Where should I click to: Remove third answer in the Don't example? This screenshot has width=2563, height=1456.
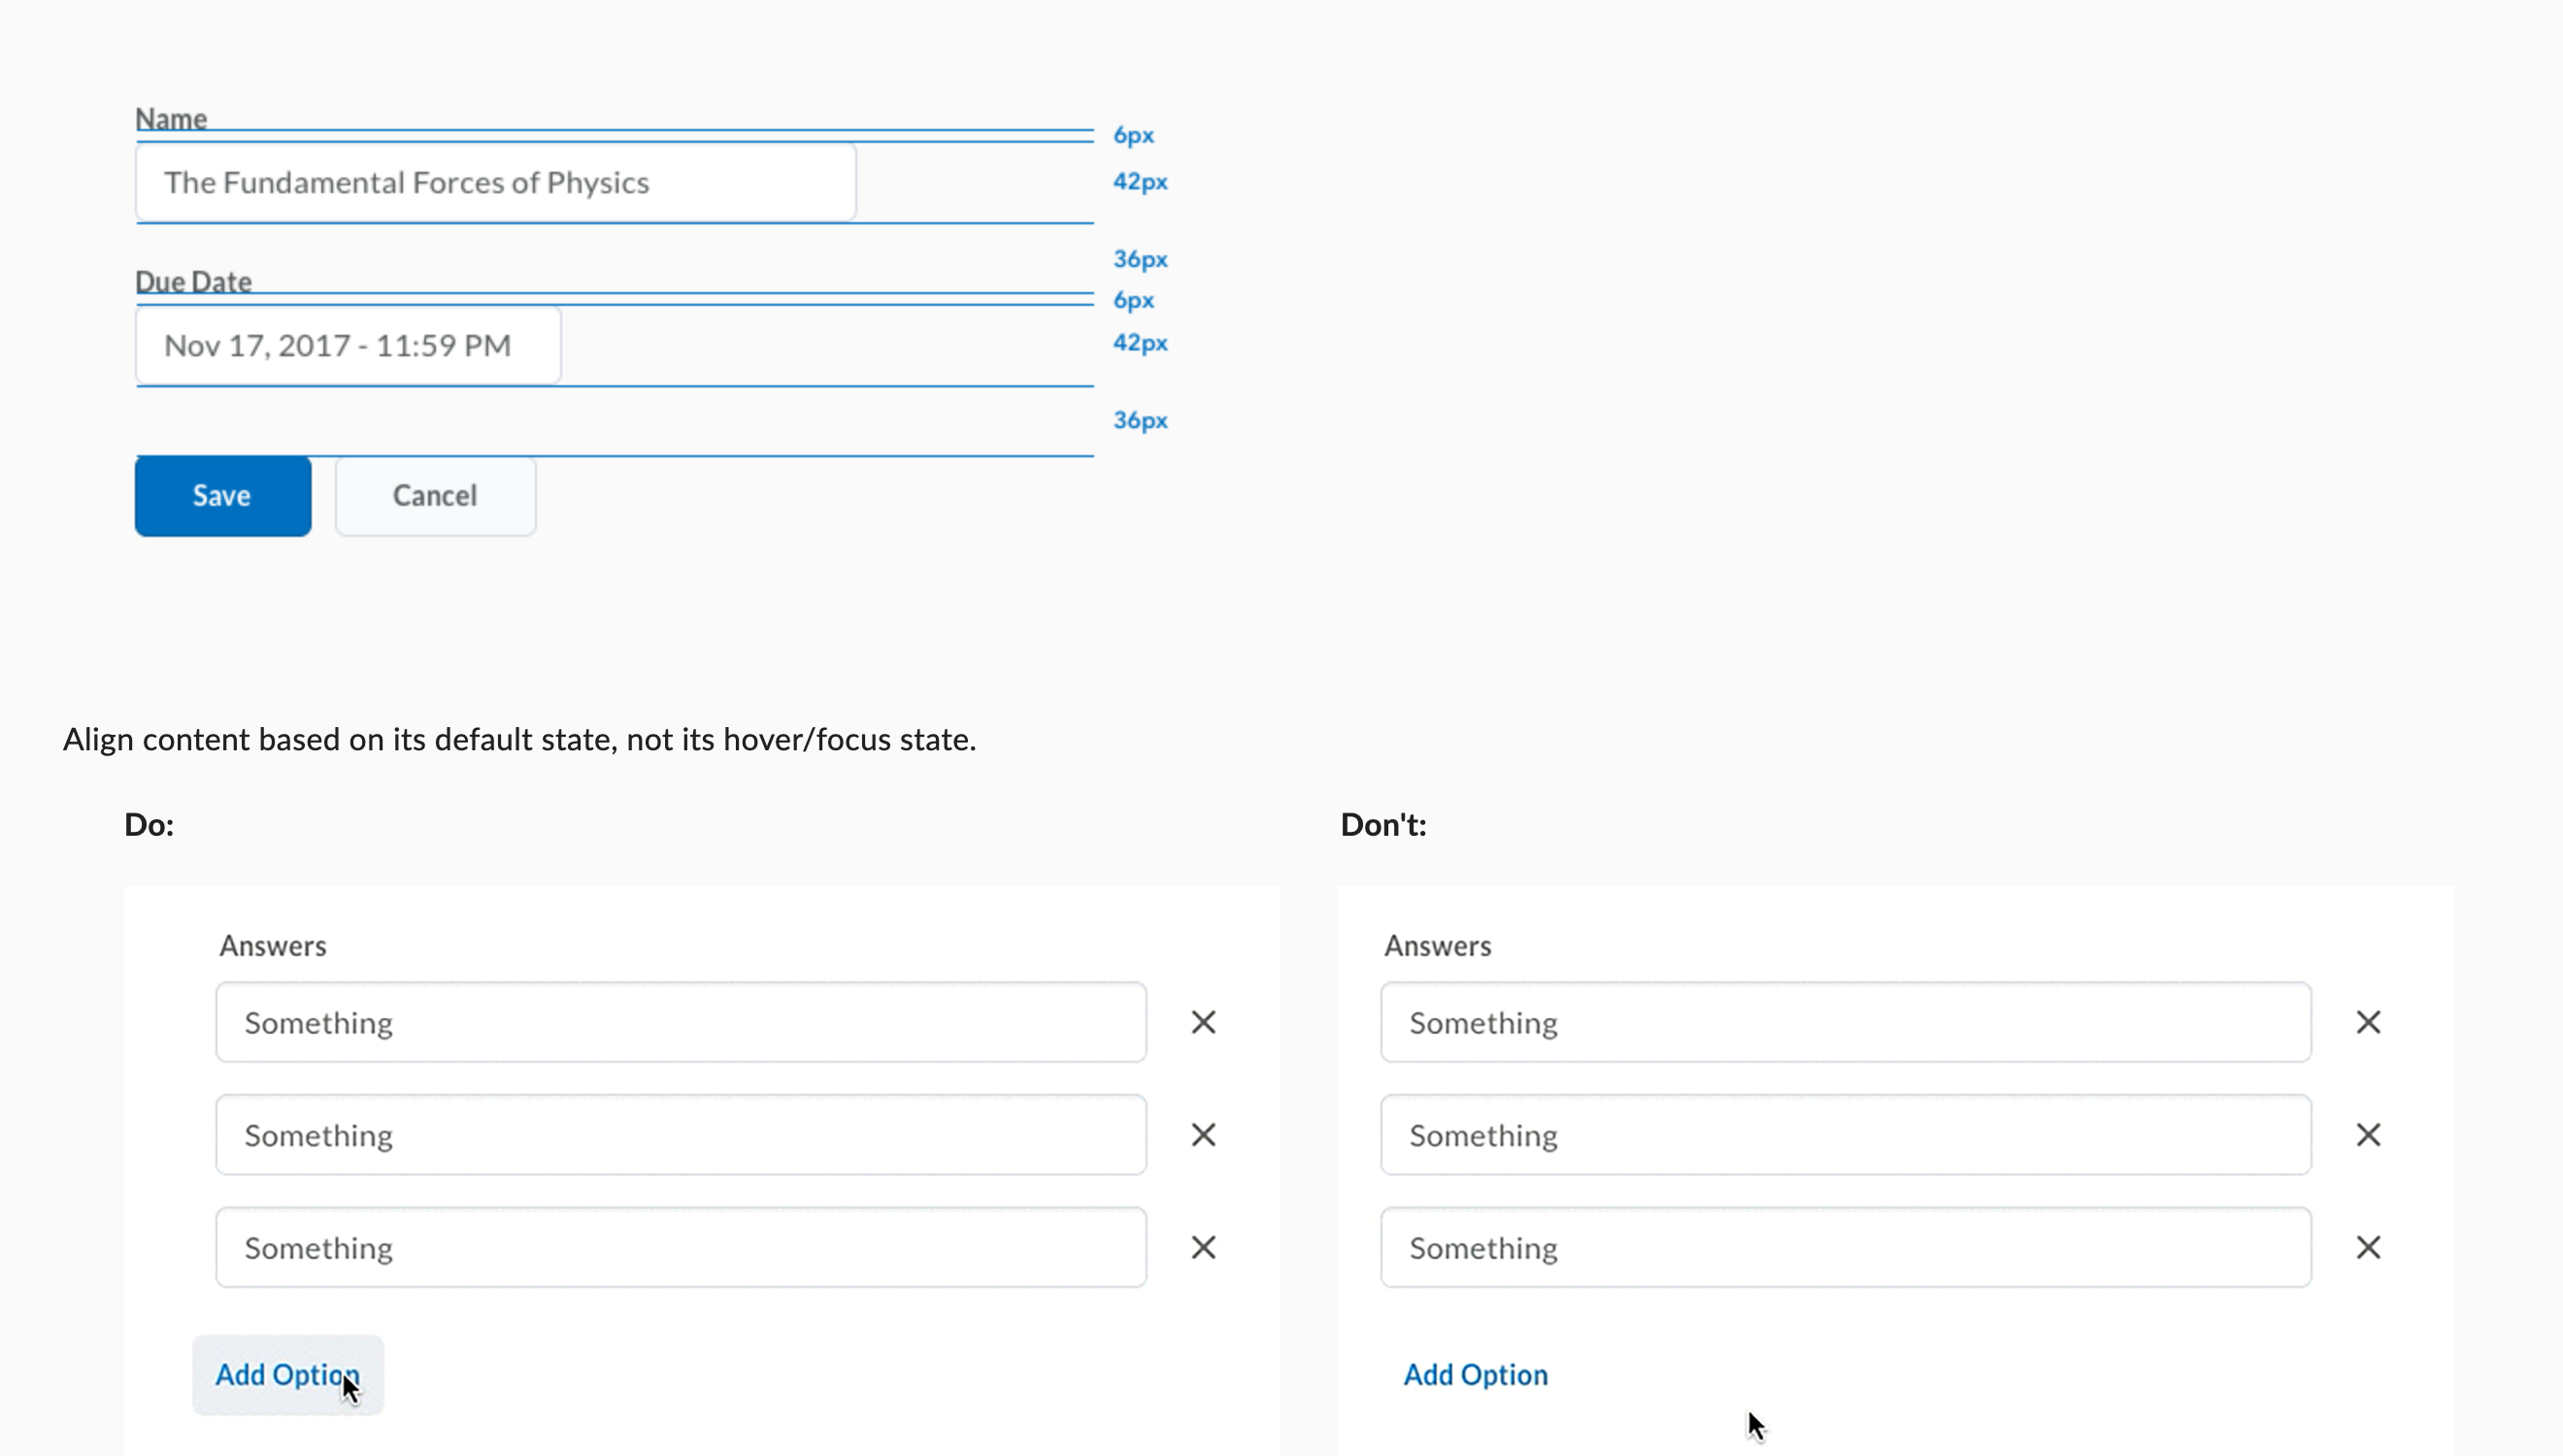pos(2368,1247)
